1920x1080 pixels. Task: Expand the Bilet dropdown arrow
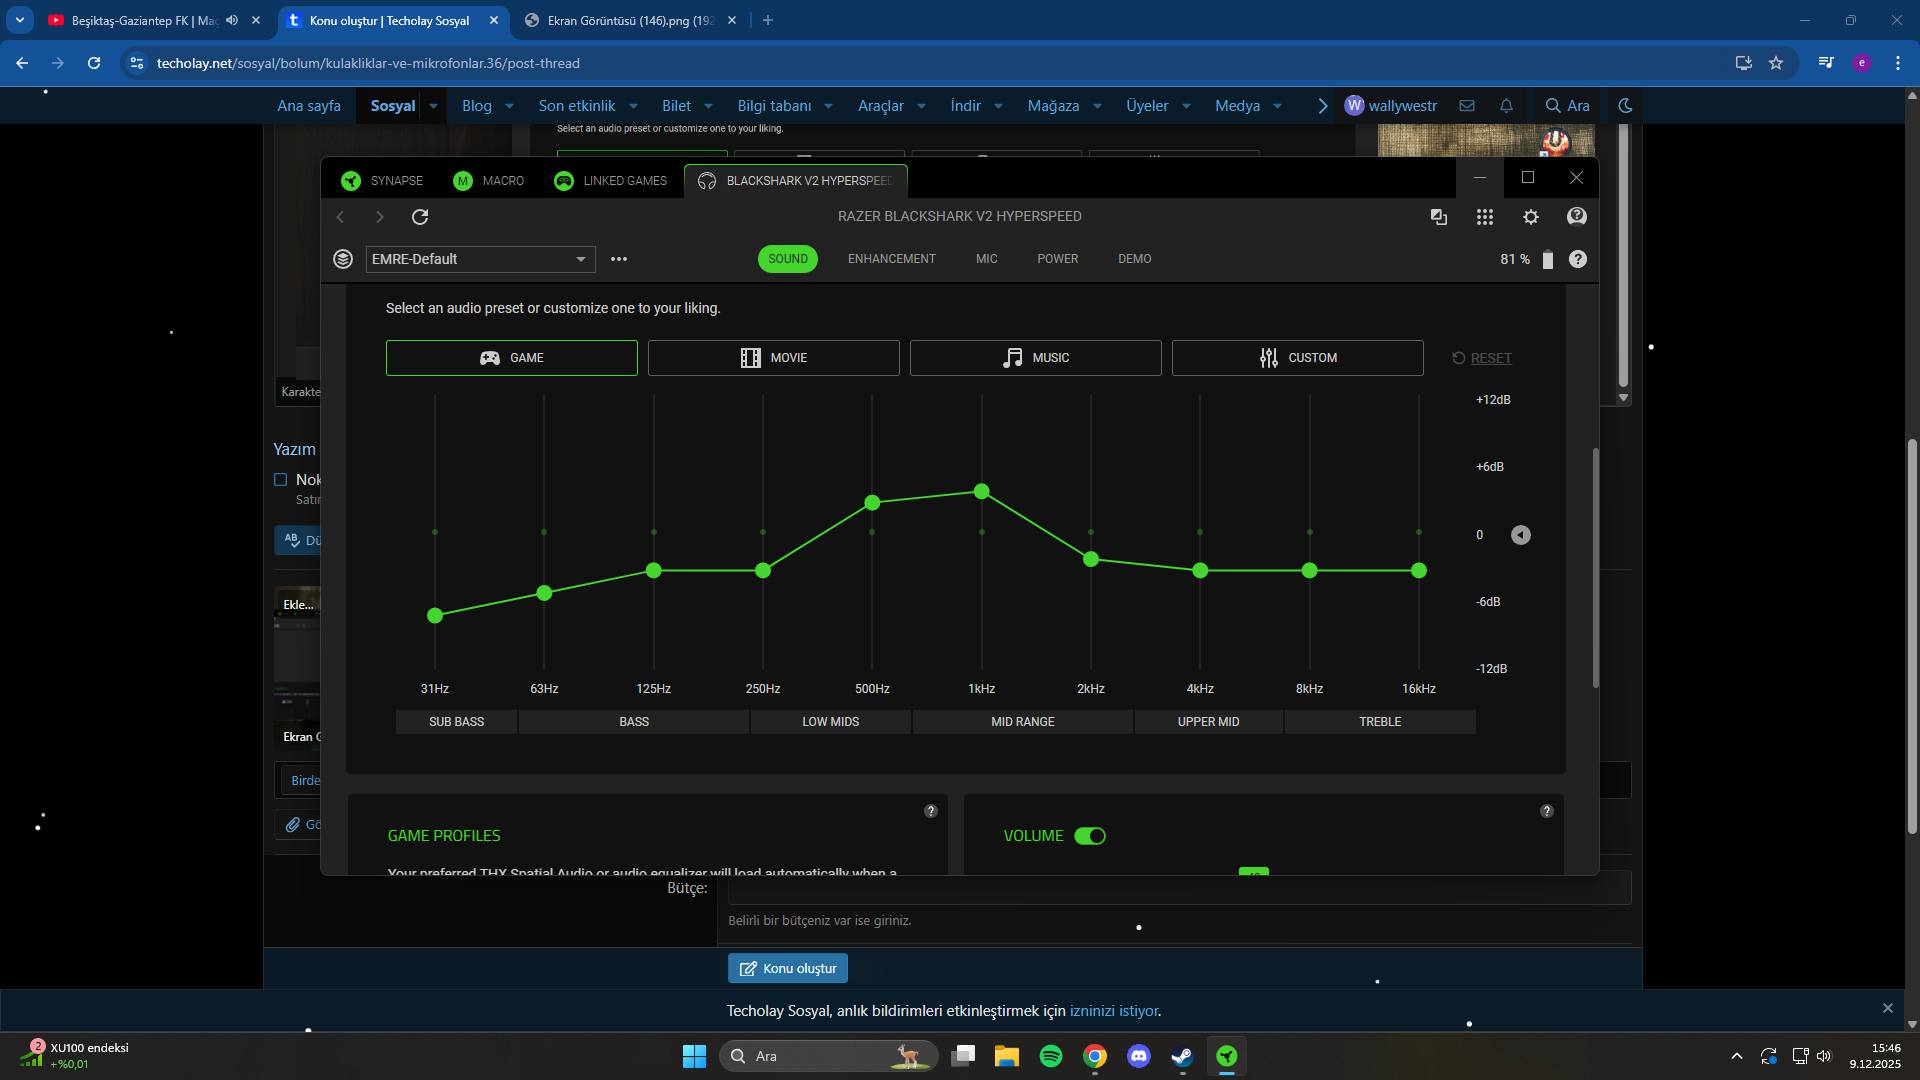tap(709, 106)
